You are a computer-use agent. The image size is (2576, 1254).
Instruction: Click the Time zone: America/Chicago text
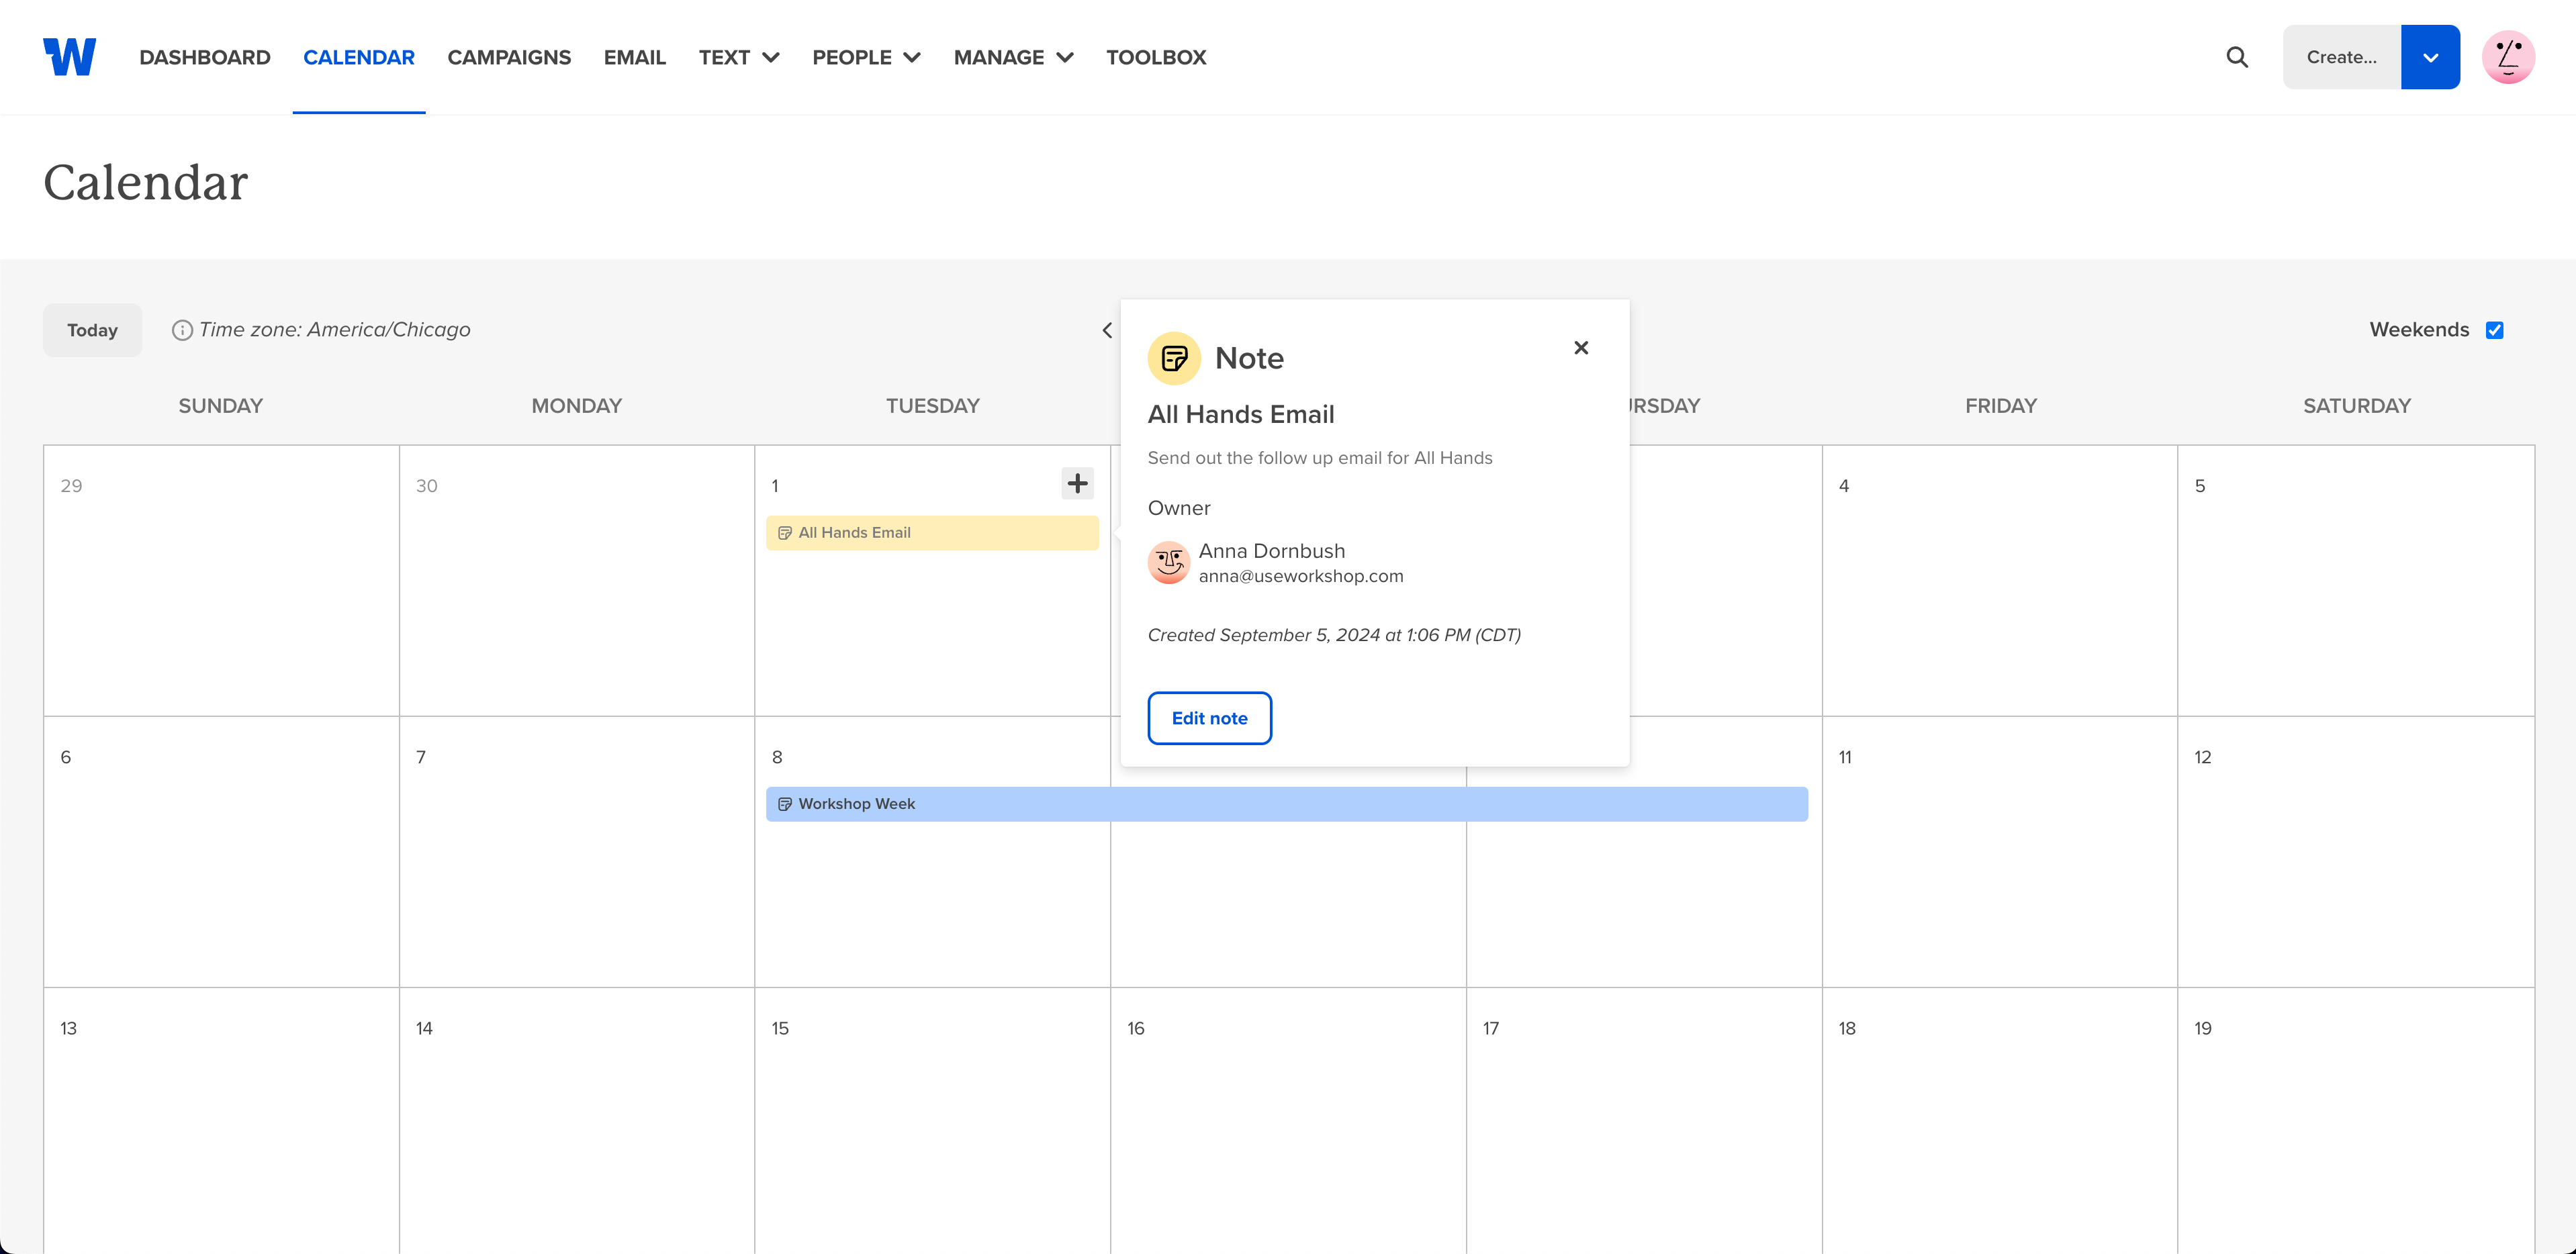pyautogui.click(x=334, y=330)
